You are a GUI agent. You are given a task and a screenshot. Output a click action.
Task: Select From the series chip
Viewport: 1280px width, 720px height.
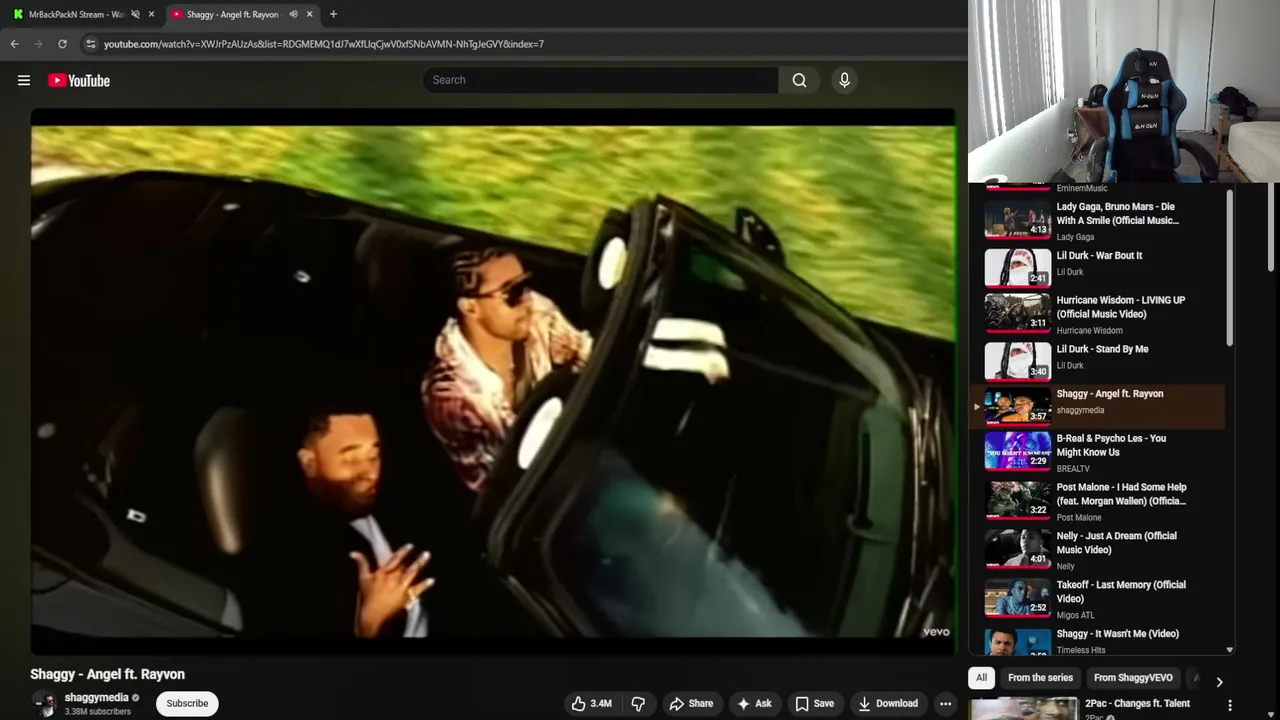click(1040, 678)
